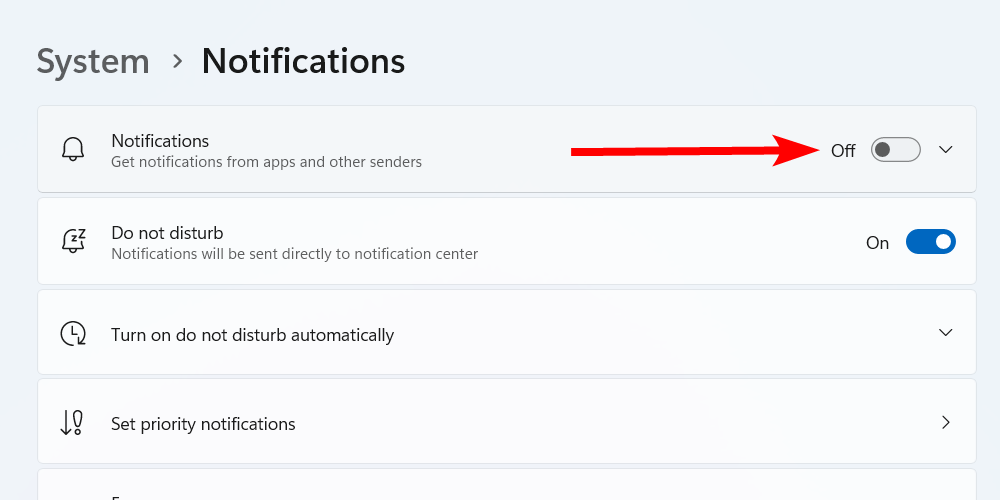Click the Set priority notifications text
Screen dimensions: 1000x500
click(x=203, y=424)
